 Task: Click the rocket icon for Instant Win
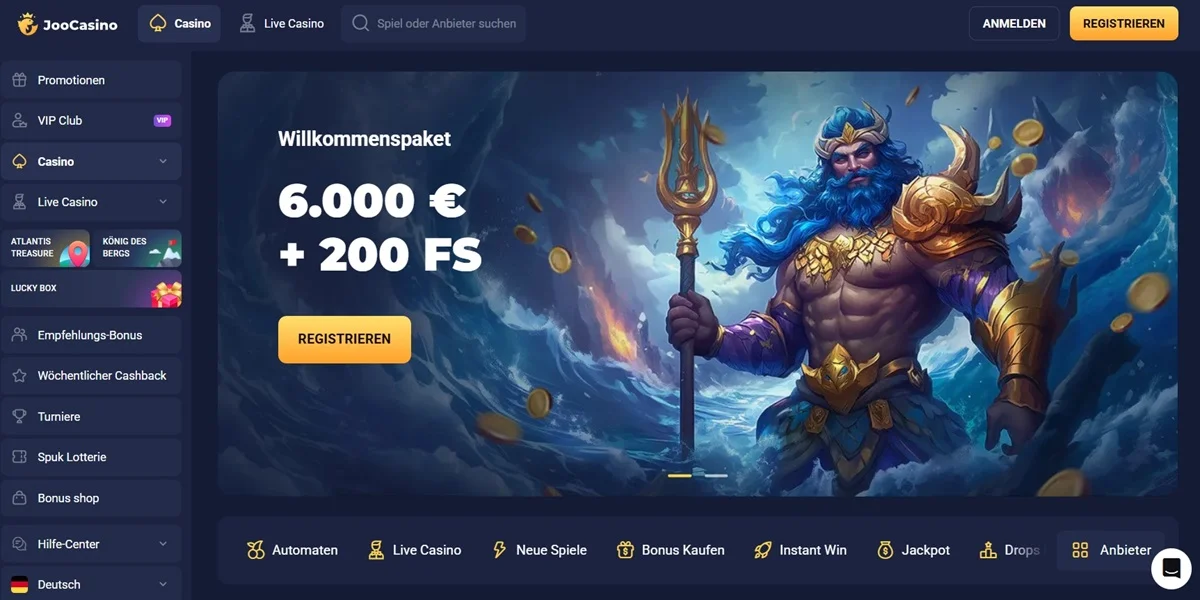(763, 550)
